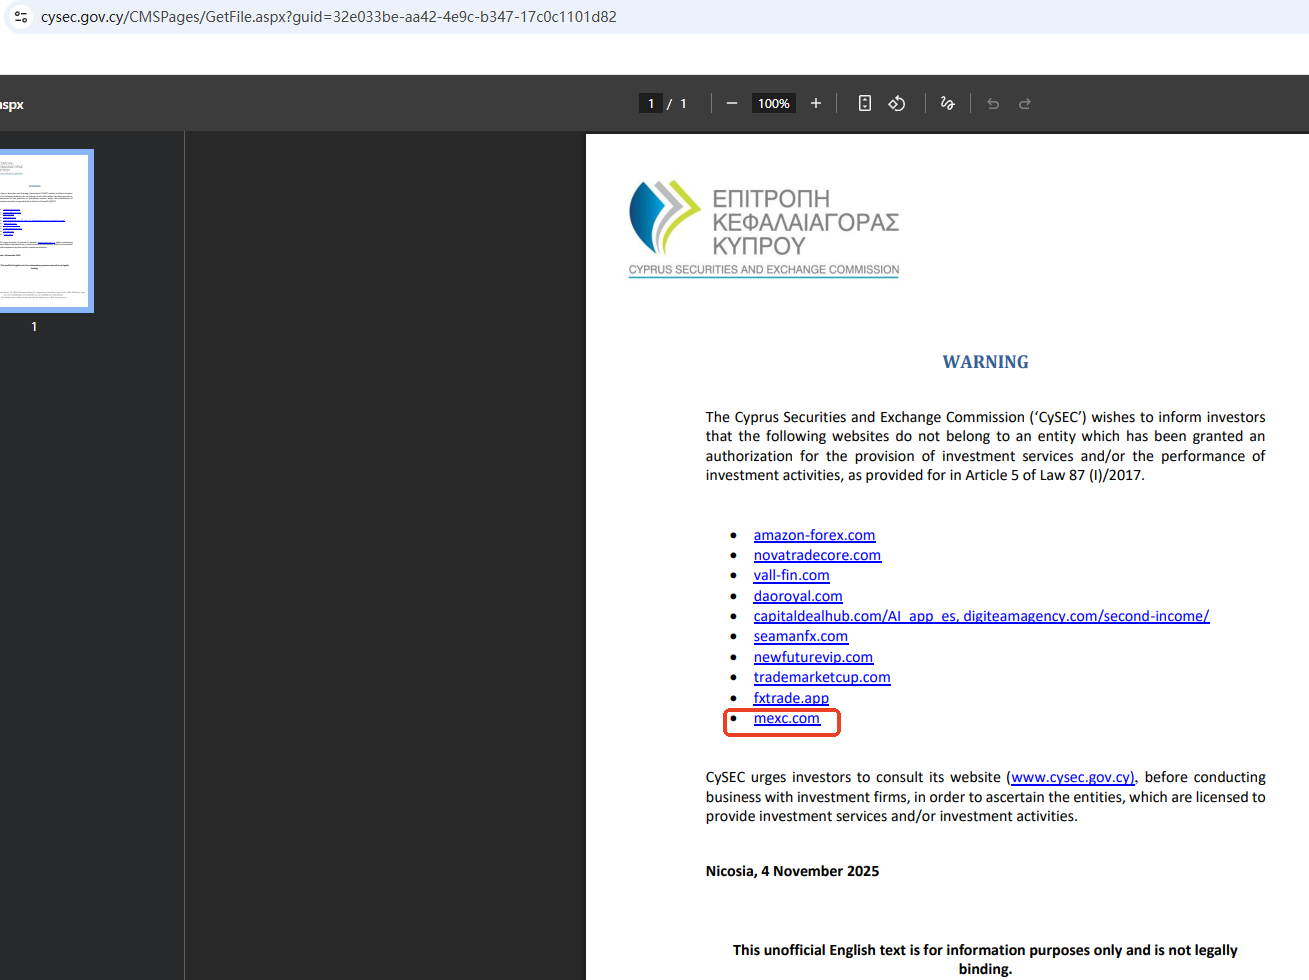This screenshot has height=980, width=1309.
Task: Open the novatradecore.com link
Action: (x=817, y=555)
